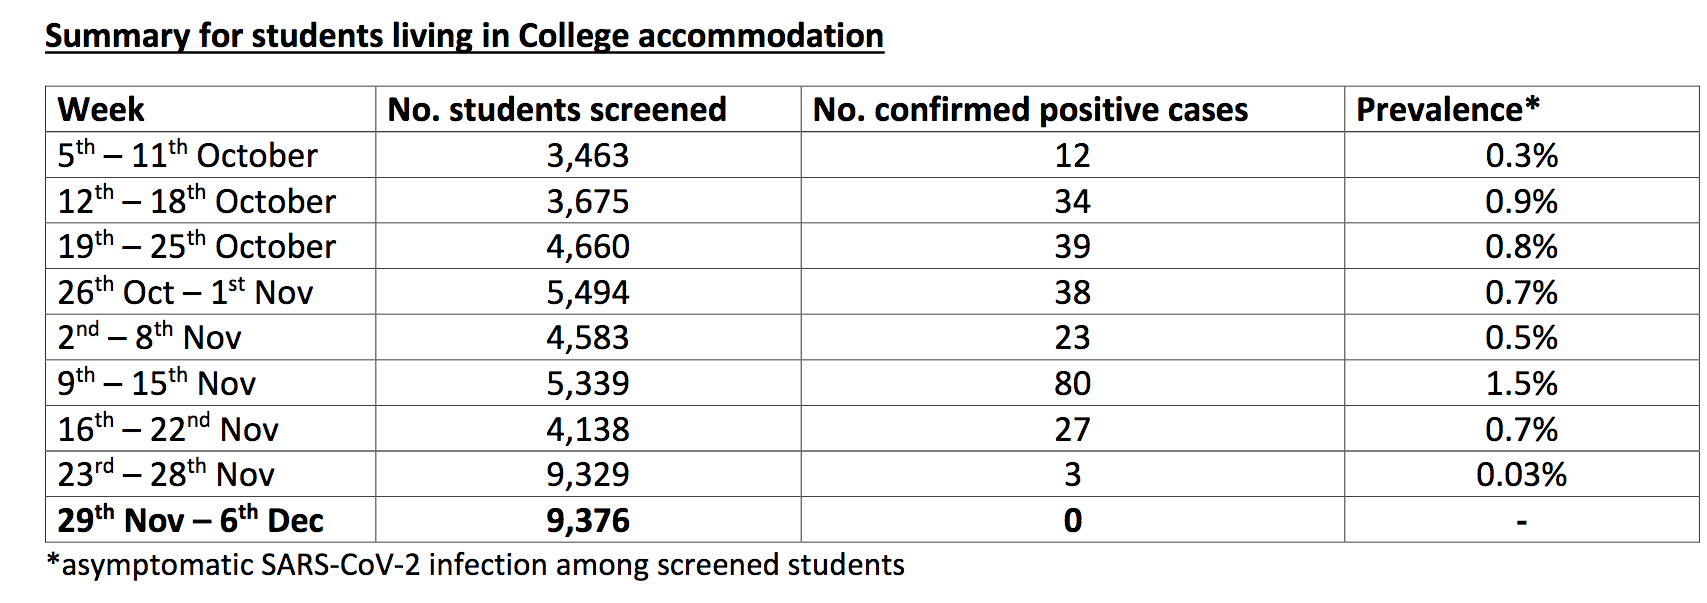Click the 'Prevalence*' column header
This screenshot has height=603, width=1707.
click(x=1447, y=109)
